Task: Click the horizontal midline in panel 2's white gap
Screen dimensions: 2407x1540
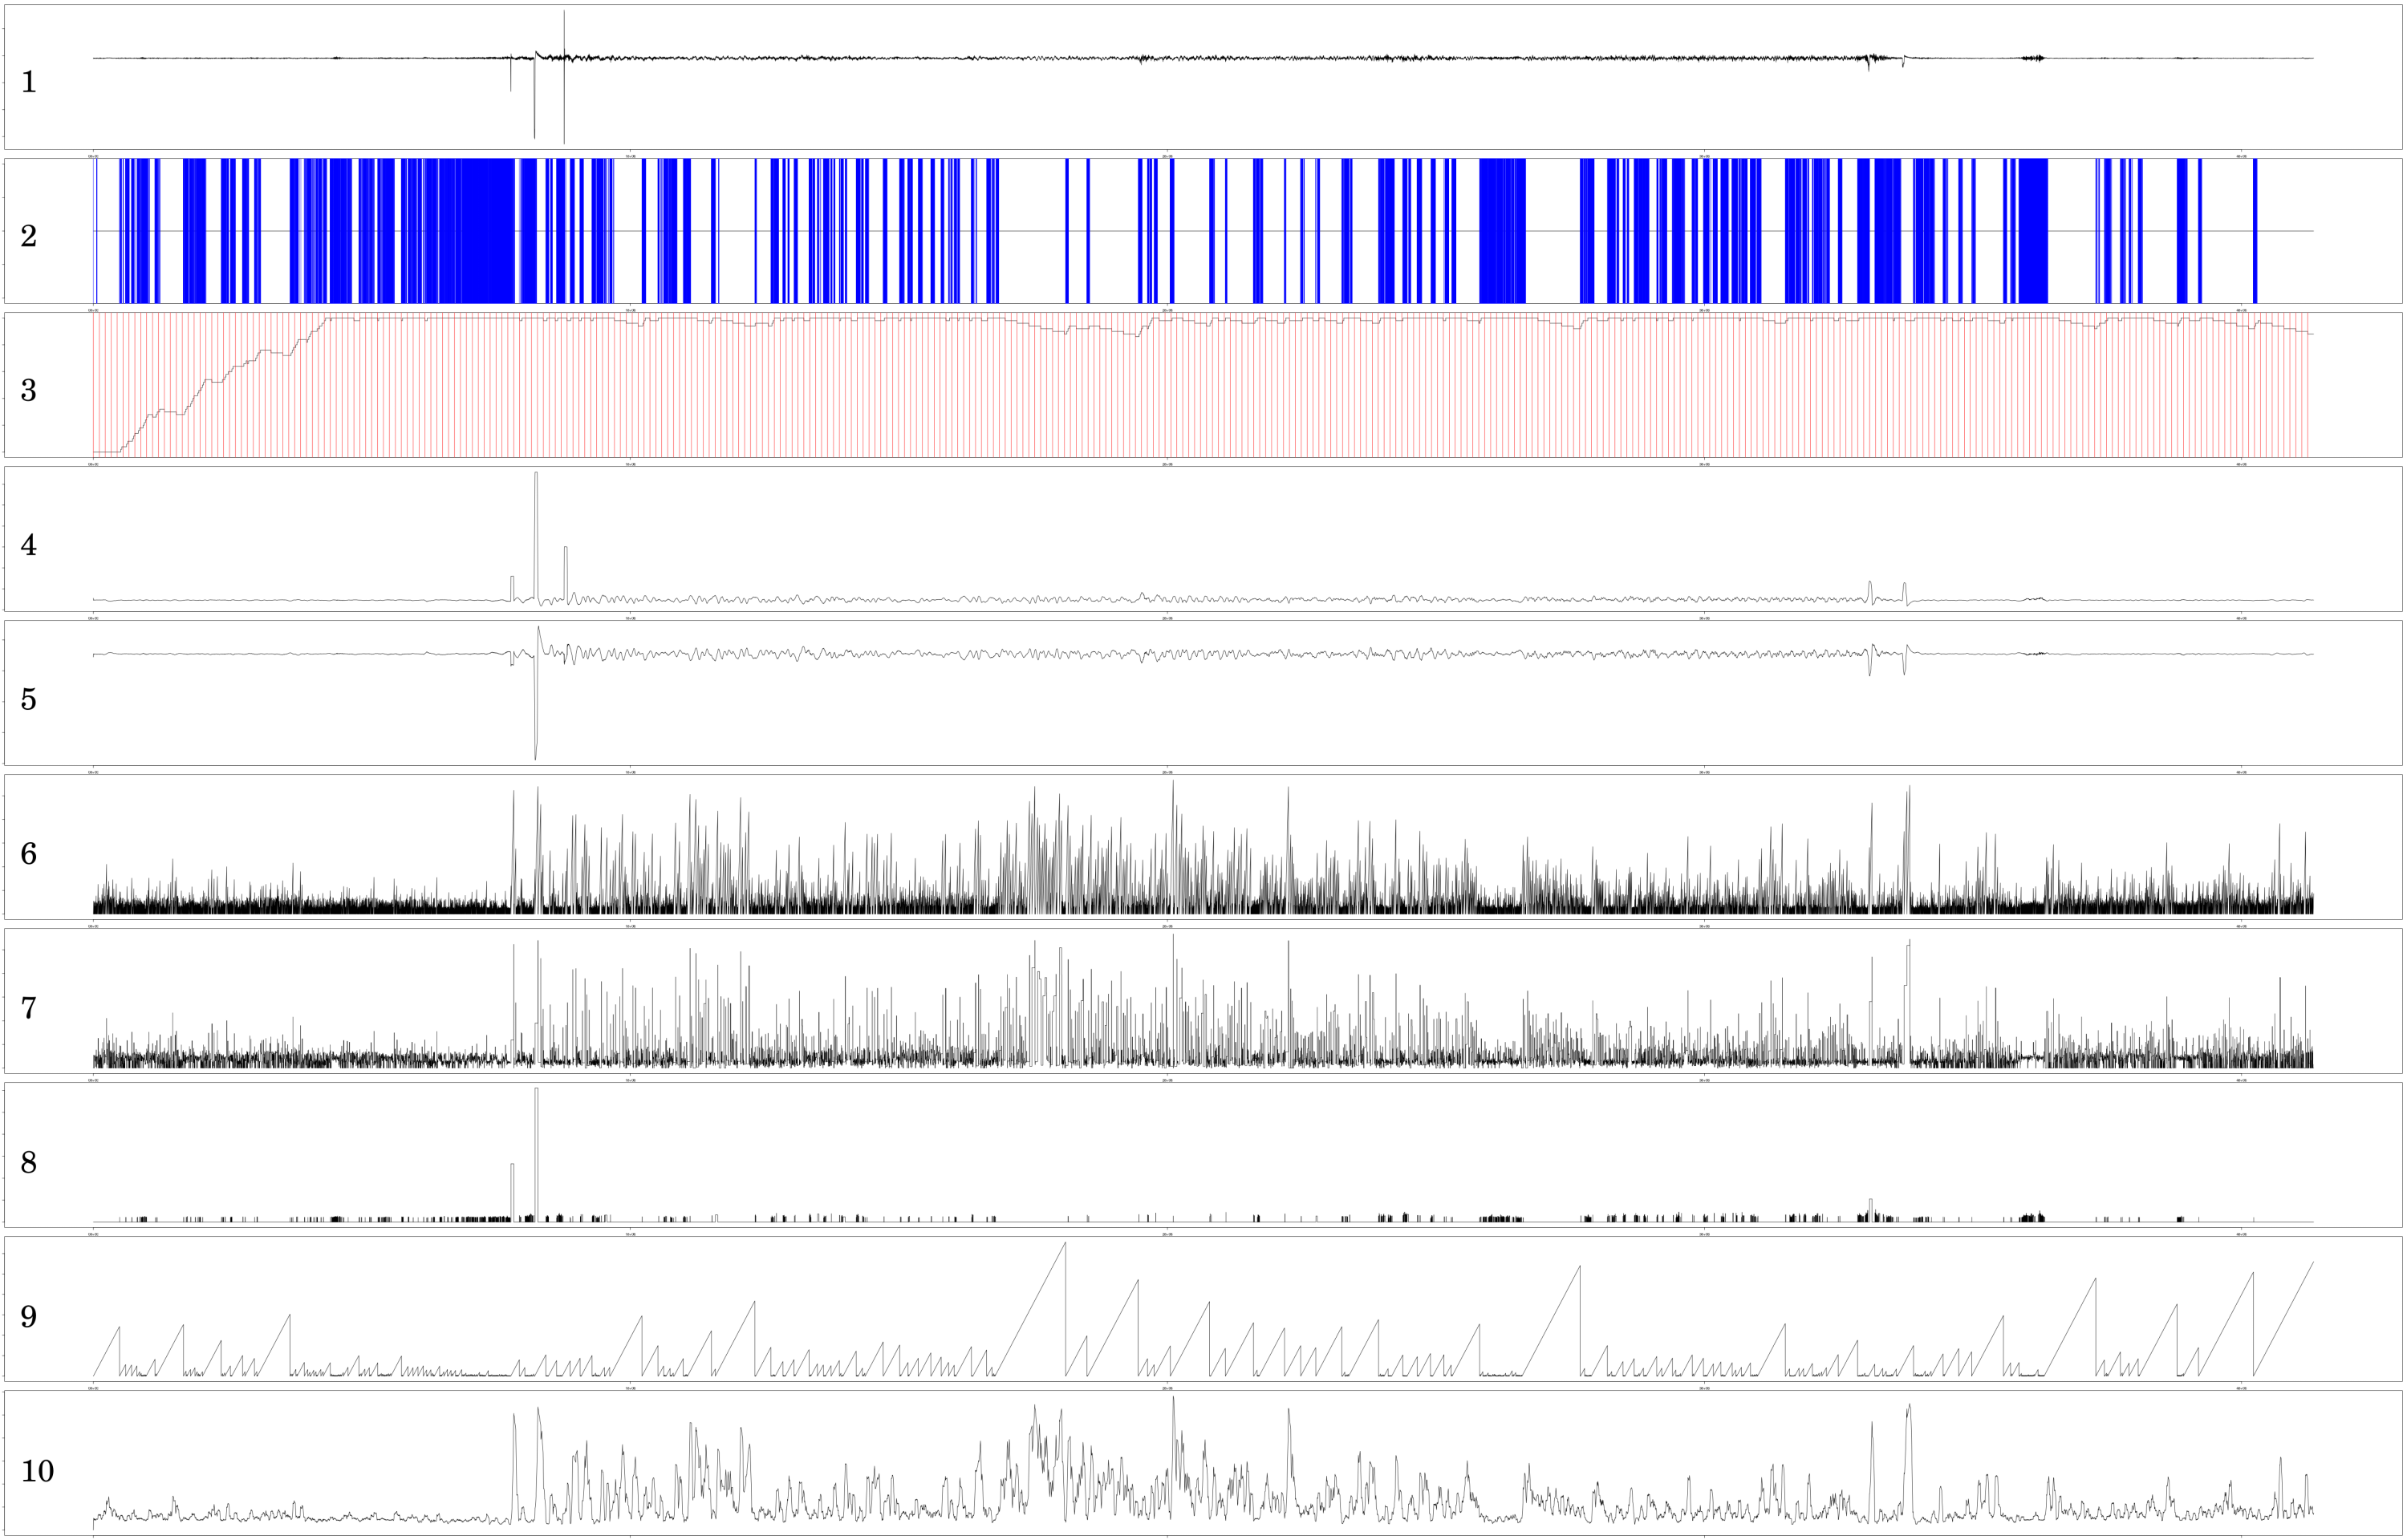Action: pos(1030,231)
